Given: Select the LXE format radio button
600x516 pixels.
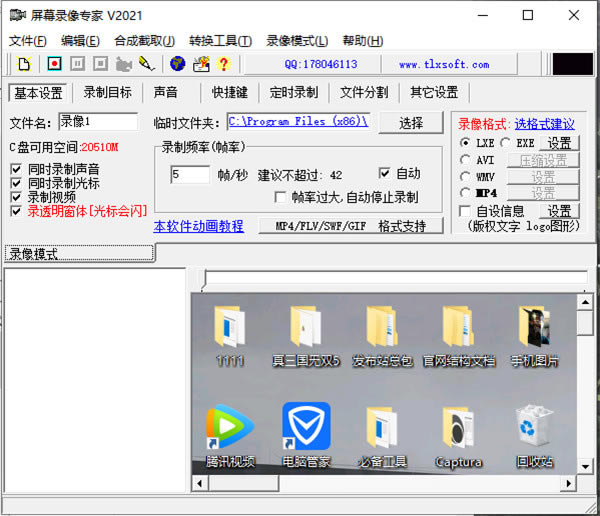Looking at the screenshot, I should pos(465,142).
